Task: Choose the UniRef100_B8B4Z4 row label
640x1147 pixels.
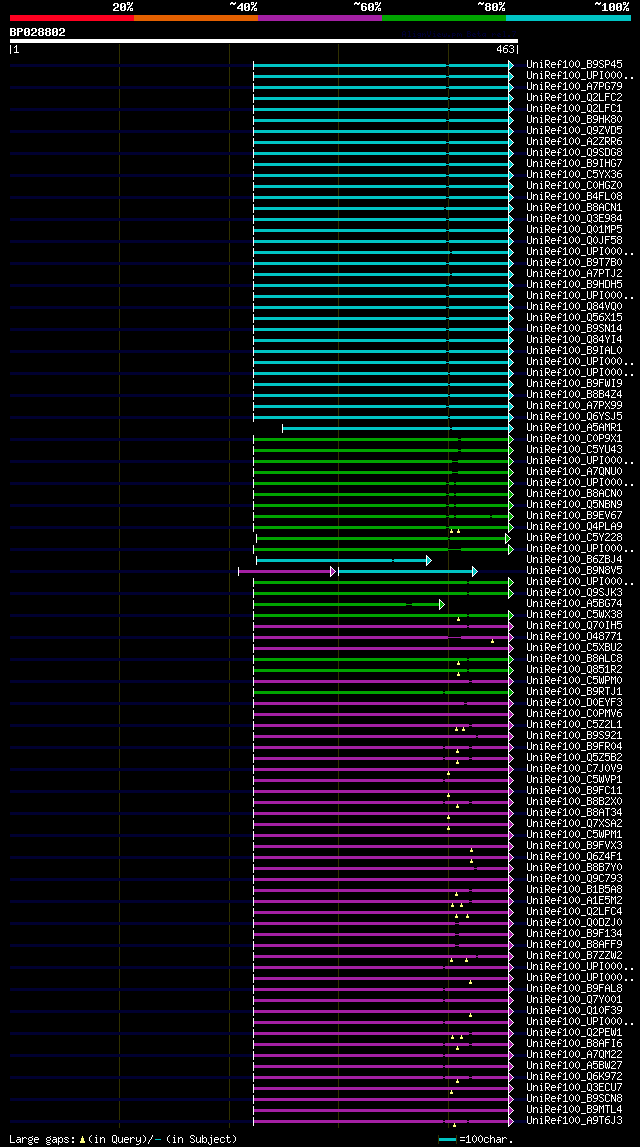Action: [x=574, y=394]
